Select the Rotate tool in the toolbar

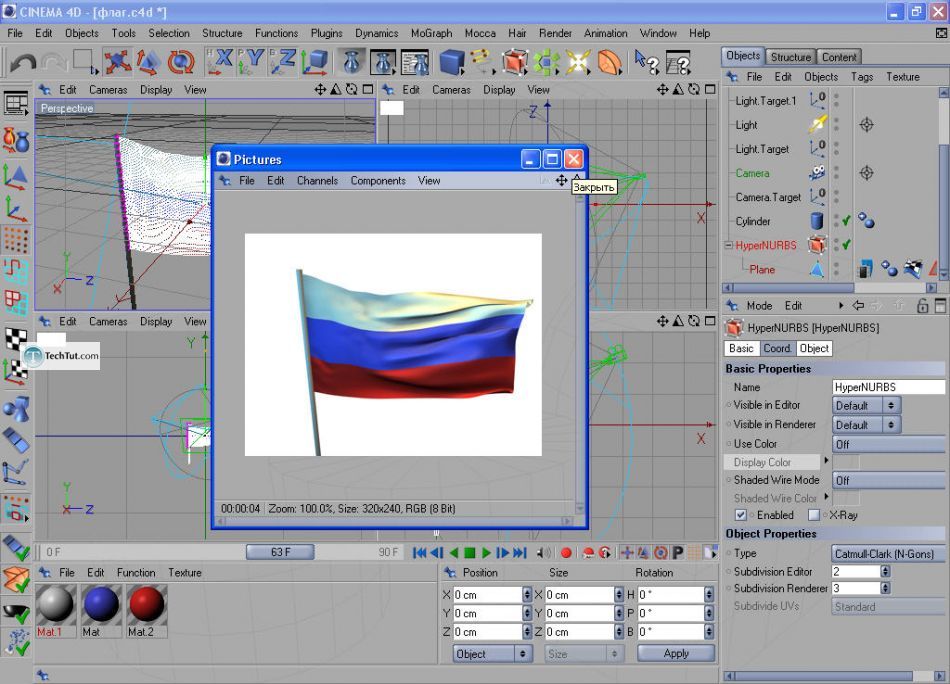(181, 62)
